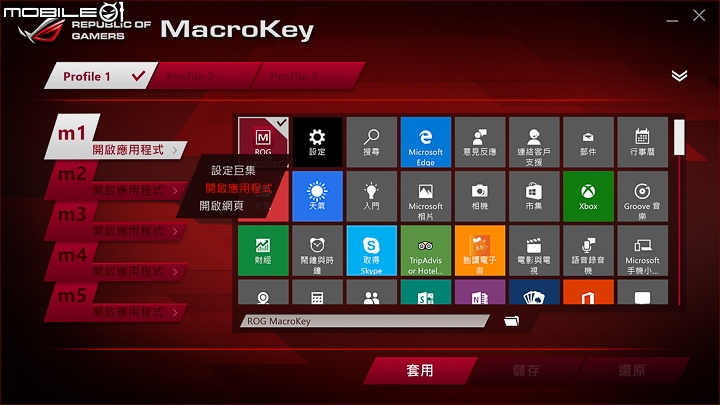Pick the Solitaire playing cards tile
This screenshot has width=720, height=405.
(x=534, y=292)
